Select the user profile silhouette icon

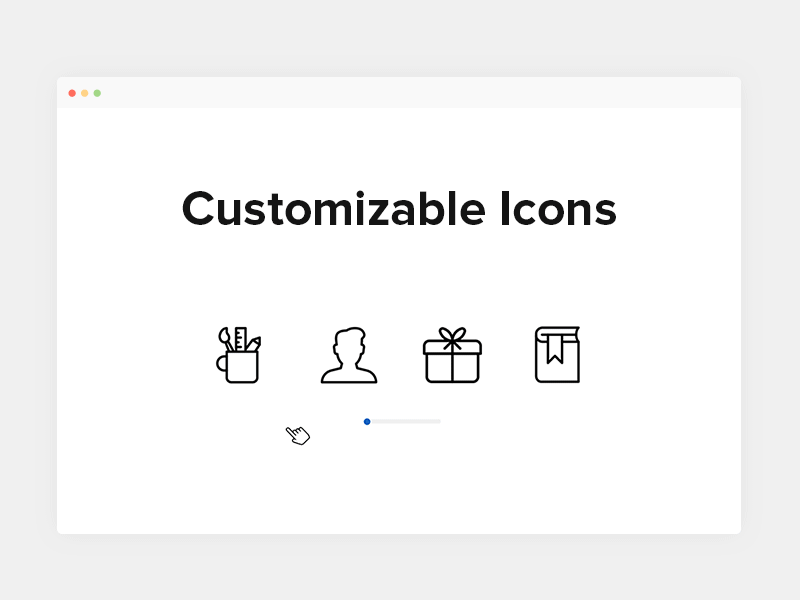coord(349,355)
